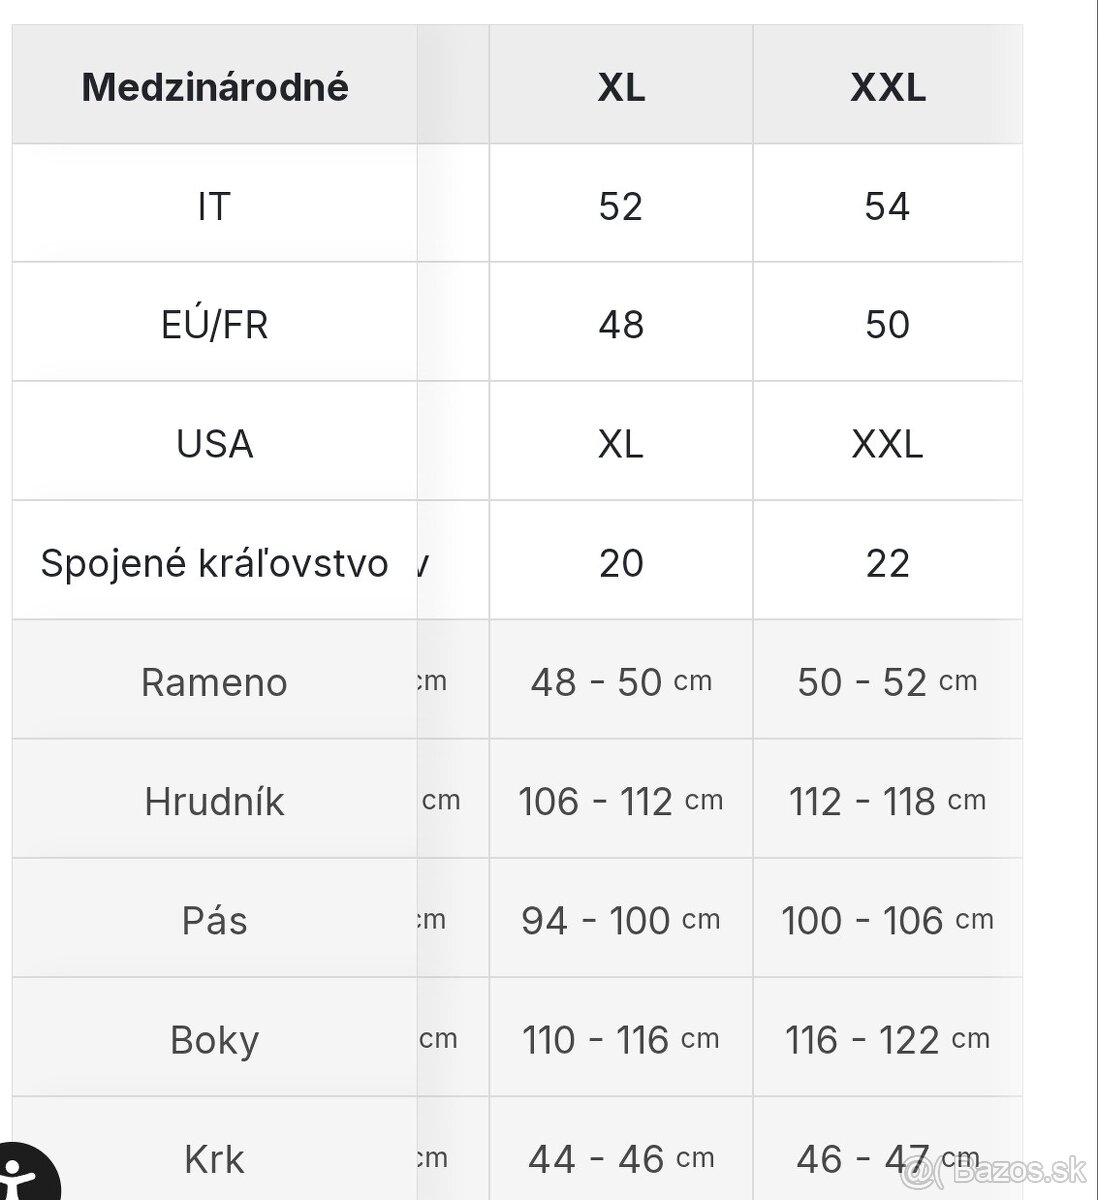1098x1200 pixels.
Task: Click the 48 - 50 cm shoulder cell
Action: tap(621, 682)
